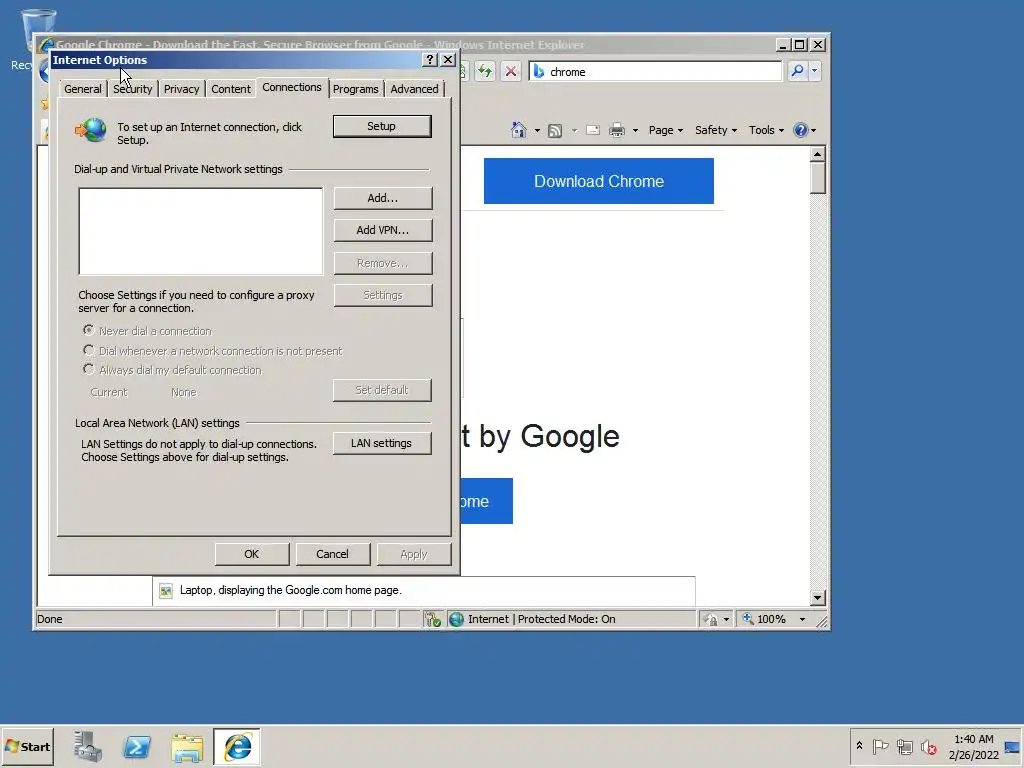Click the vertical scrollbar thumb in IE
Viewport: 1024px width, 768px height.
pos(818,178)
